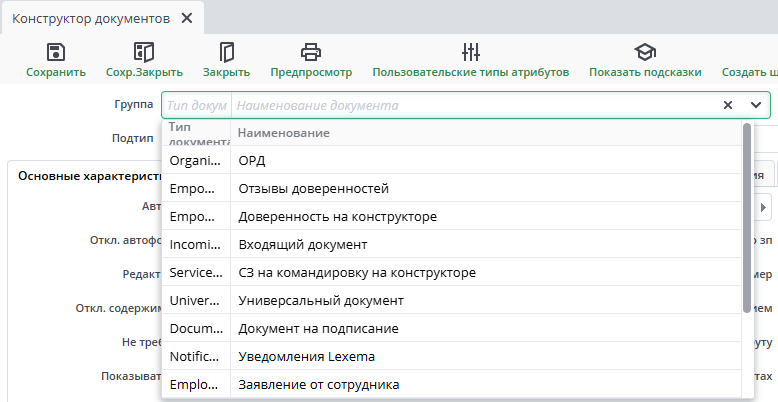Pick Отзывы доверенностей from the list

coord(313,188)
